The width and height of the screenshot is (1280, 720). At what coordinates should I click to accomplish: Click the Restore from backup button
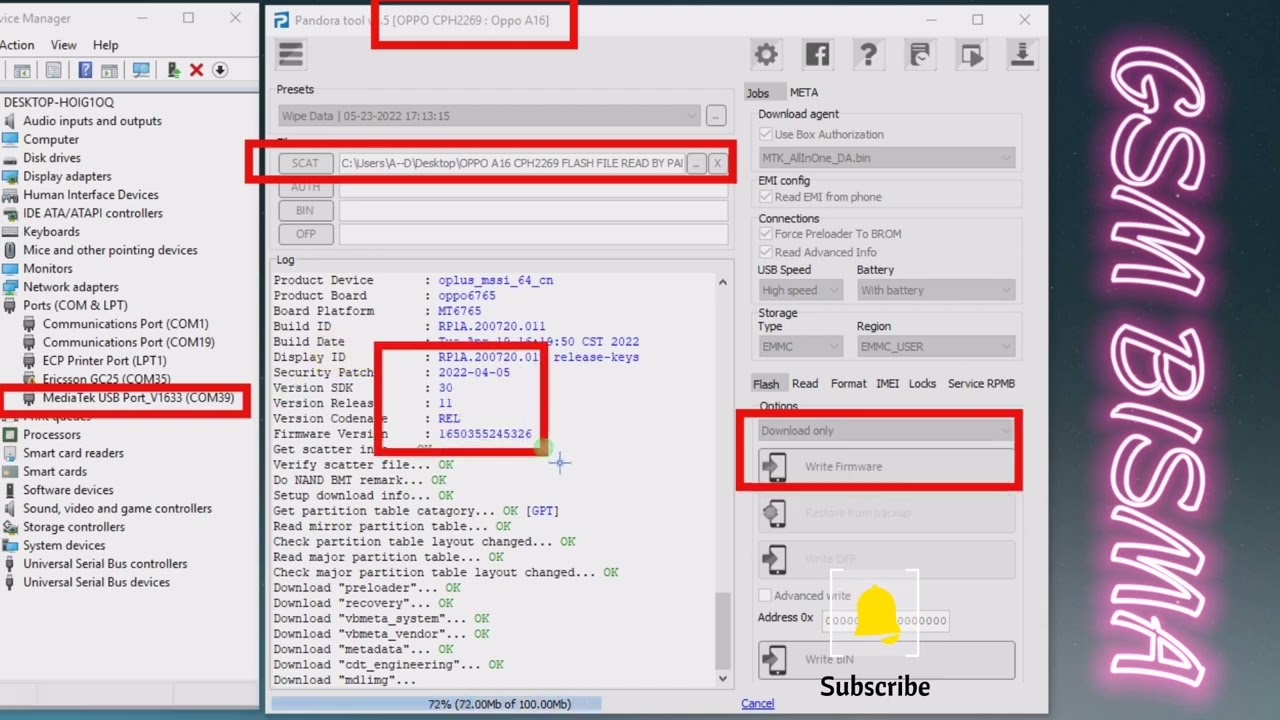click(886, 513)
